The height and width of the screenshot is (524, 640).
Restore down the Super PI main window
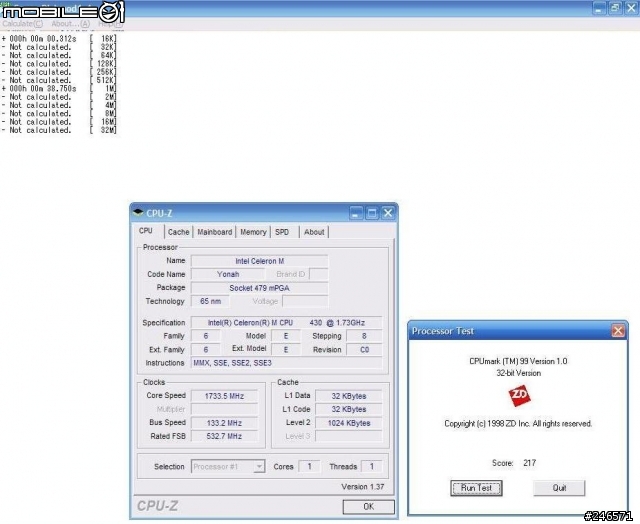[x=615, y=8]
